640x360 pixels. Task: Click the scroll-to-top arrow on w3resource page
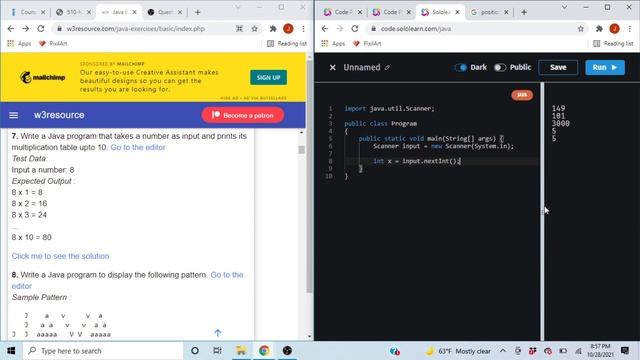(x=218, y=333)
